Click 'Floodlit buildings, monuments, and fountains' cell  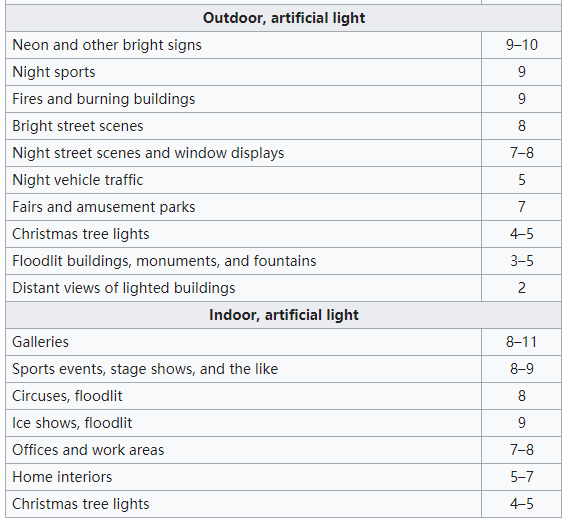click(x=243, y=261)
